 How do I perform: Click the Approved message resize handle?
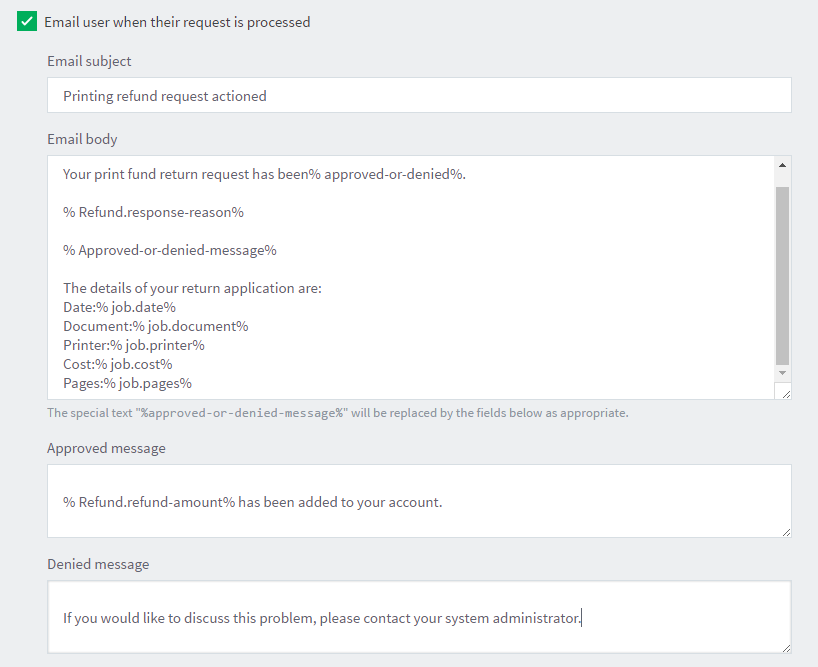pyautogui.click(x=785, y=531)
